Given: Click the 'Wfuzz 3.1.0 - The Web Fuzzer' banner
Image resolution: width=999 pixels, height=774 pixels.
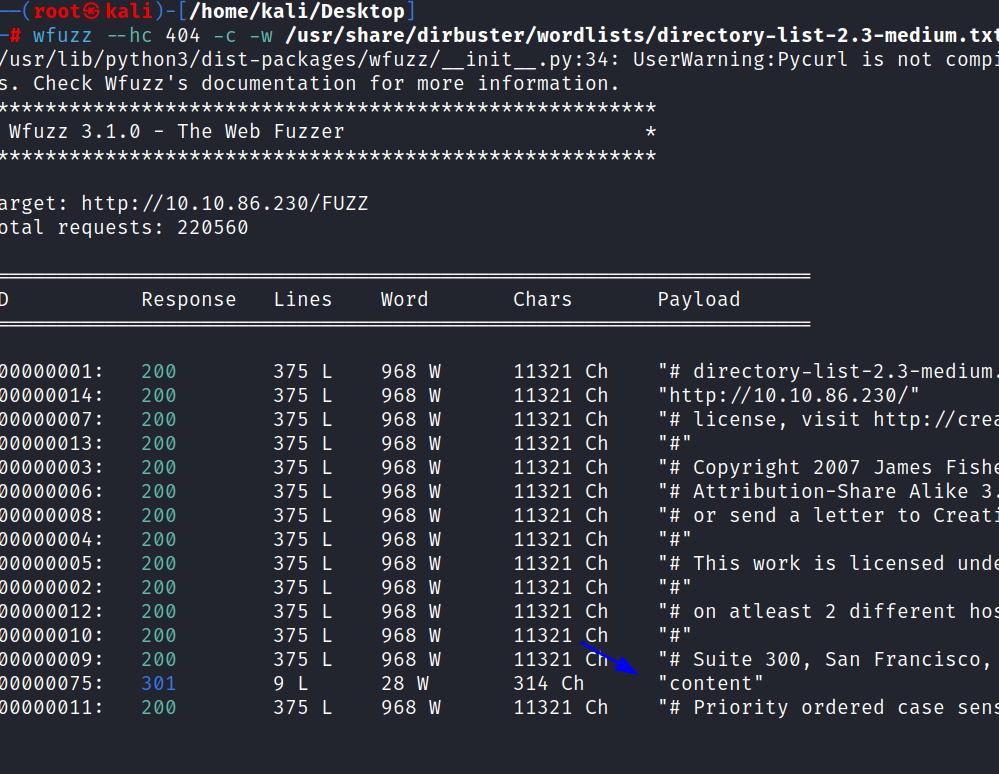Looking at the screenshot, I should pos(176,131).
